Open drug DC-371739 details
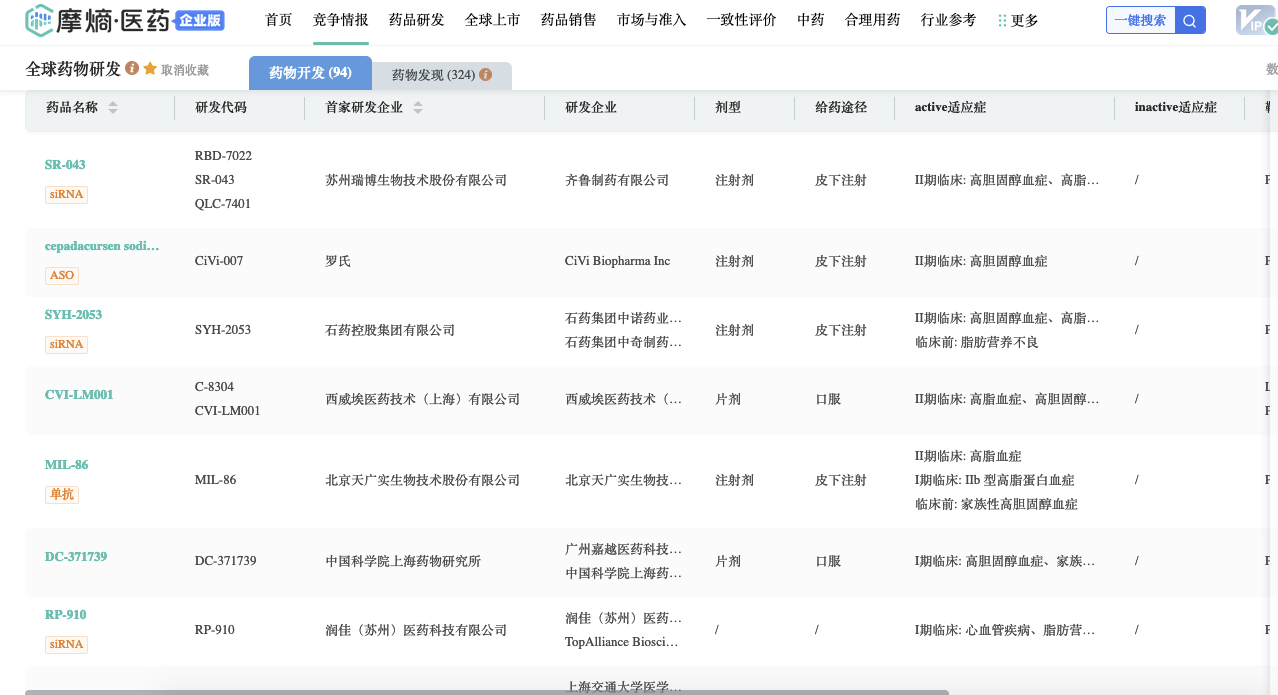The height and width of the screenshot is (695, 1278). (76, 557)
